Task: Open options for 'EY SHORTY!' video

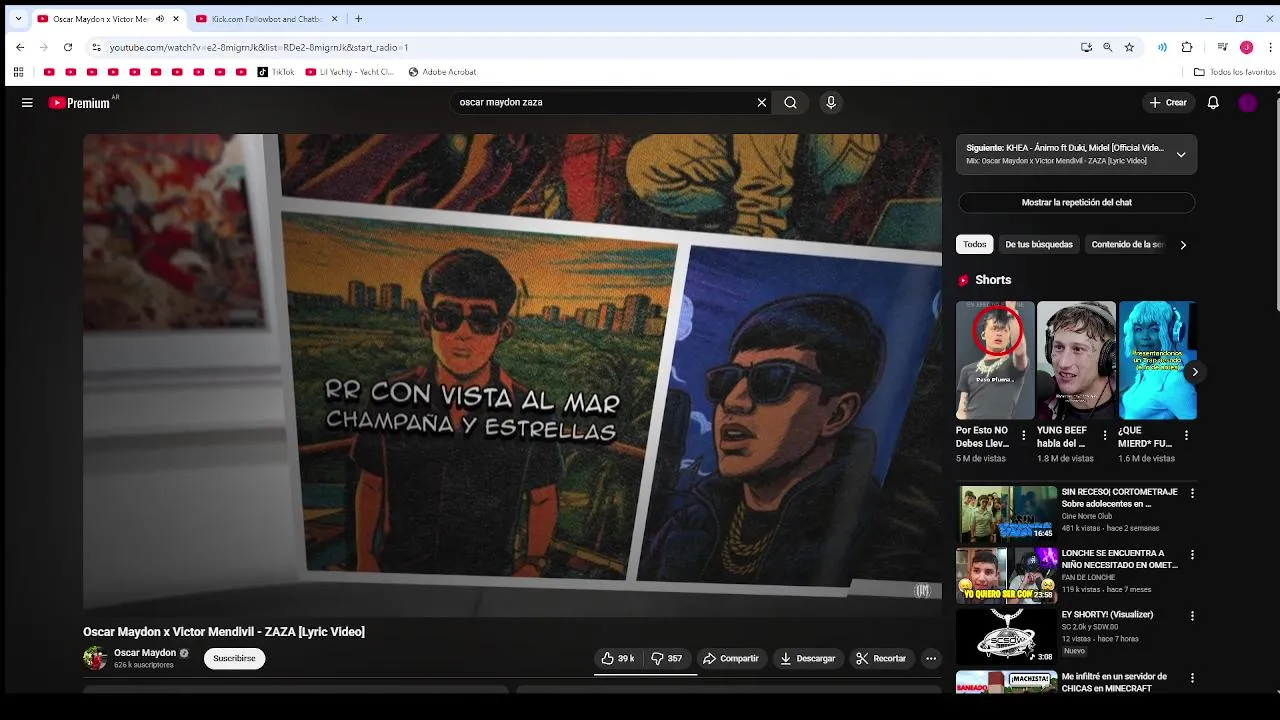Action: click(1192, 616)
